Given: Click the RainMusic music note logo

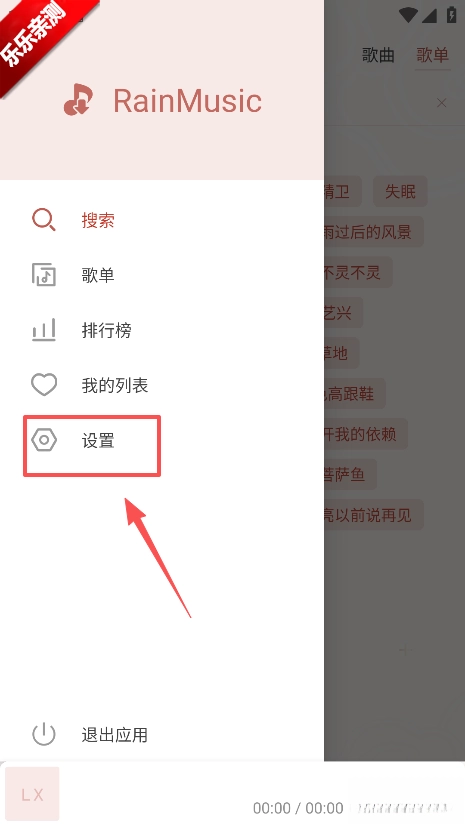Looking at the screenshot, I should tap(78, 100).
